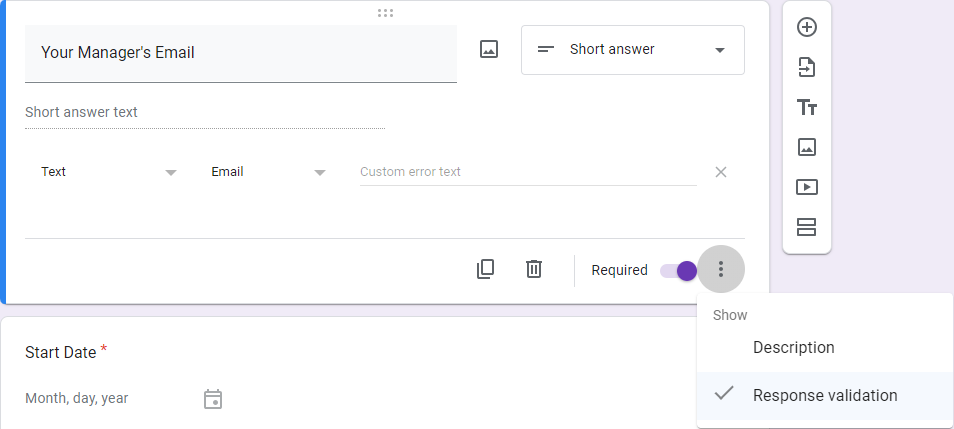954x429 pixels.
Task: Add an image to the question title
Action: [x=489, y=49]
